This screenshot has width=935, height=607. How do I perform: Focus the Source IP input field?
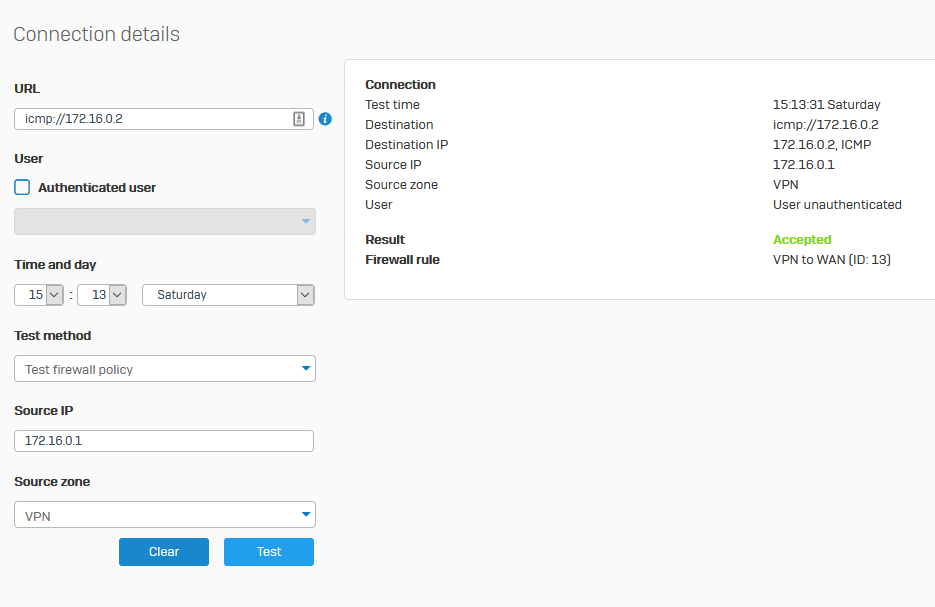pos(164,441)
